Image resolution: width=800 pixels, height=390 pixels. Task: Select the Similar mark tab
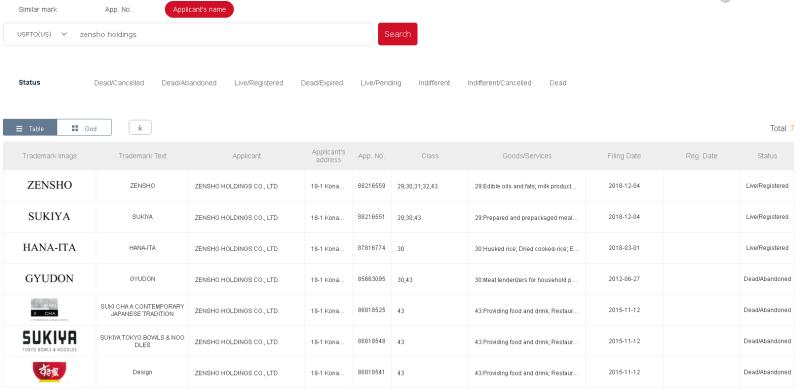tap(38, 10)
